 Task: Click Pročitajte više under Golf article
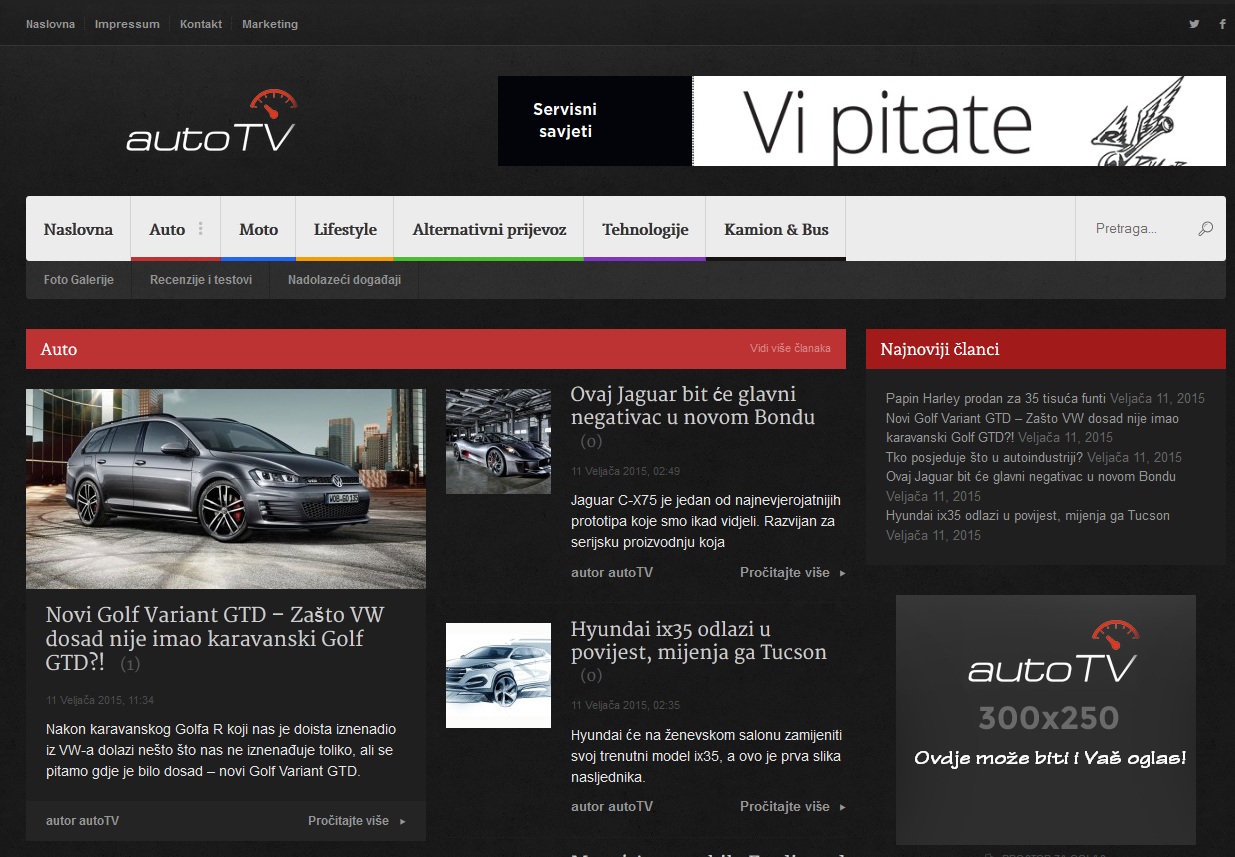click(x=348, y=821)
